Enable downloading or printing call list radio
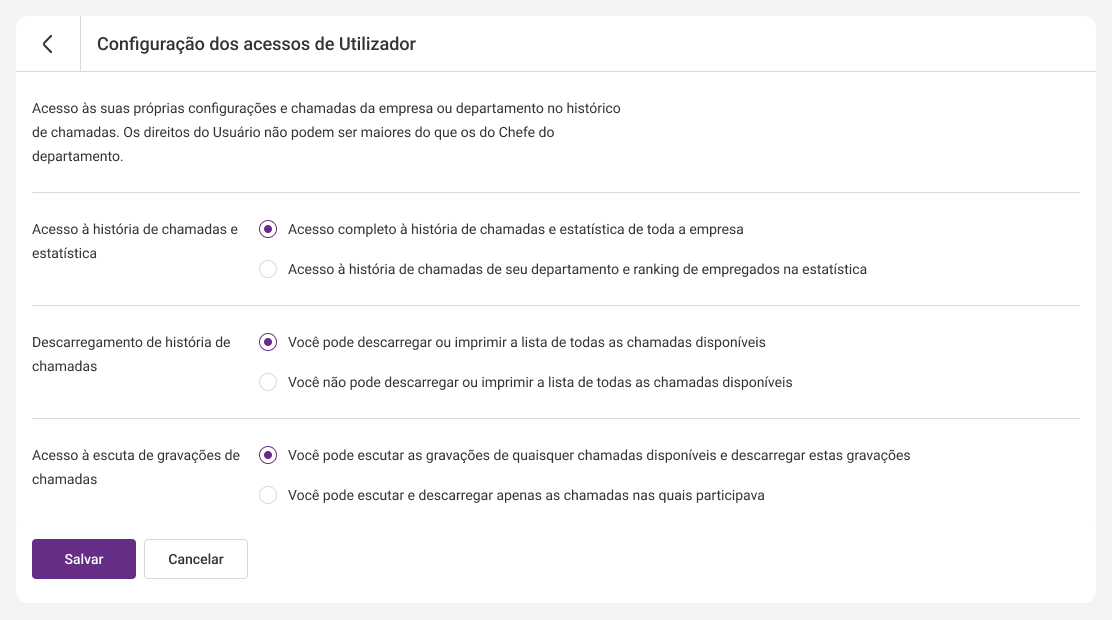 [268, 342]
